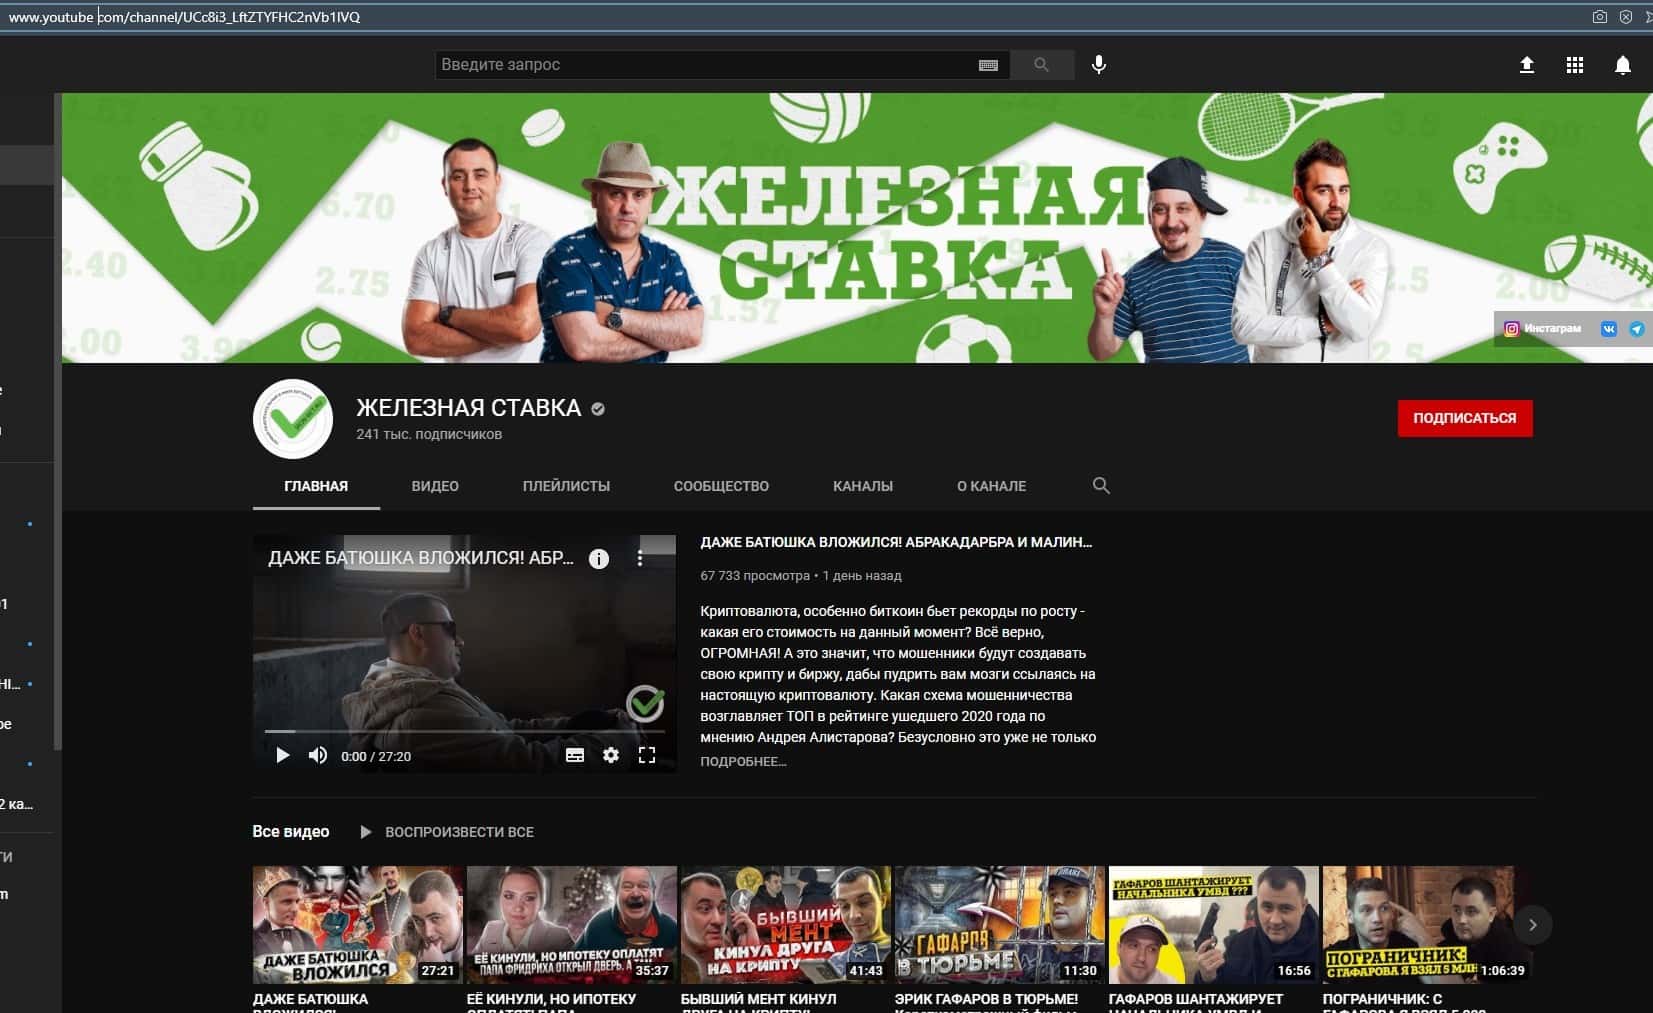Click the next arrow on the video carousel
Screen dimensions: 1653x1013
(x=1532, y=925)
